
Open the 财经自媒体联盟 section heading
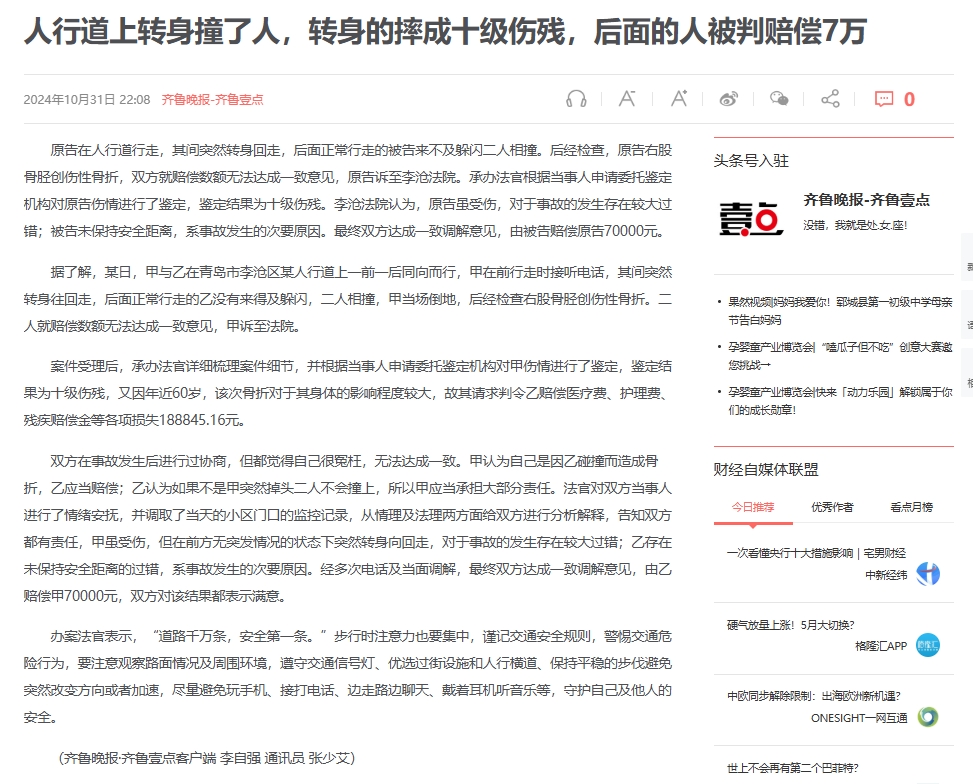766,469
